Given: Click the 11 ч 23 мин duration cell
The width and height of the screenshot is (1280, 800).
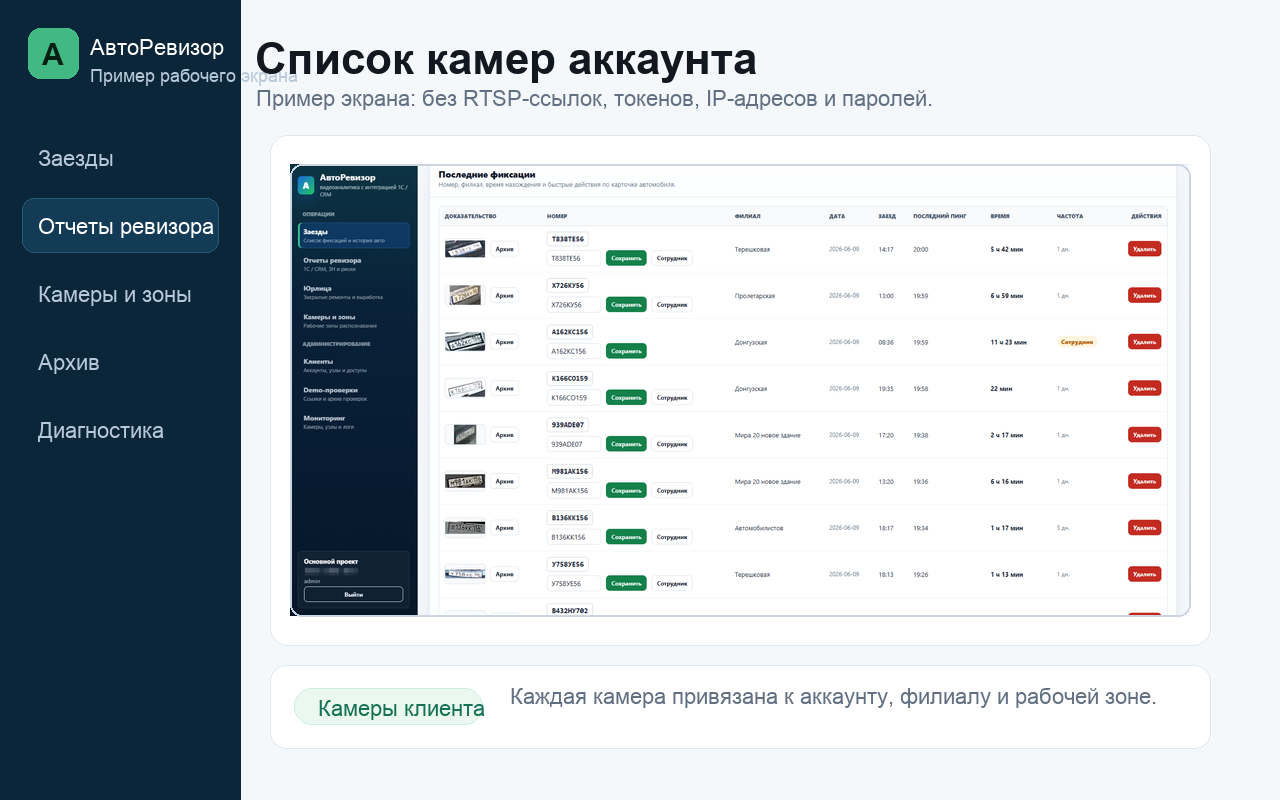Looking at the screenshot, I should click(x=1008, y=342).
